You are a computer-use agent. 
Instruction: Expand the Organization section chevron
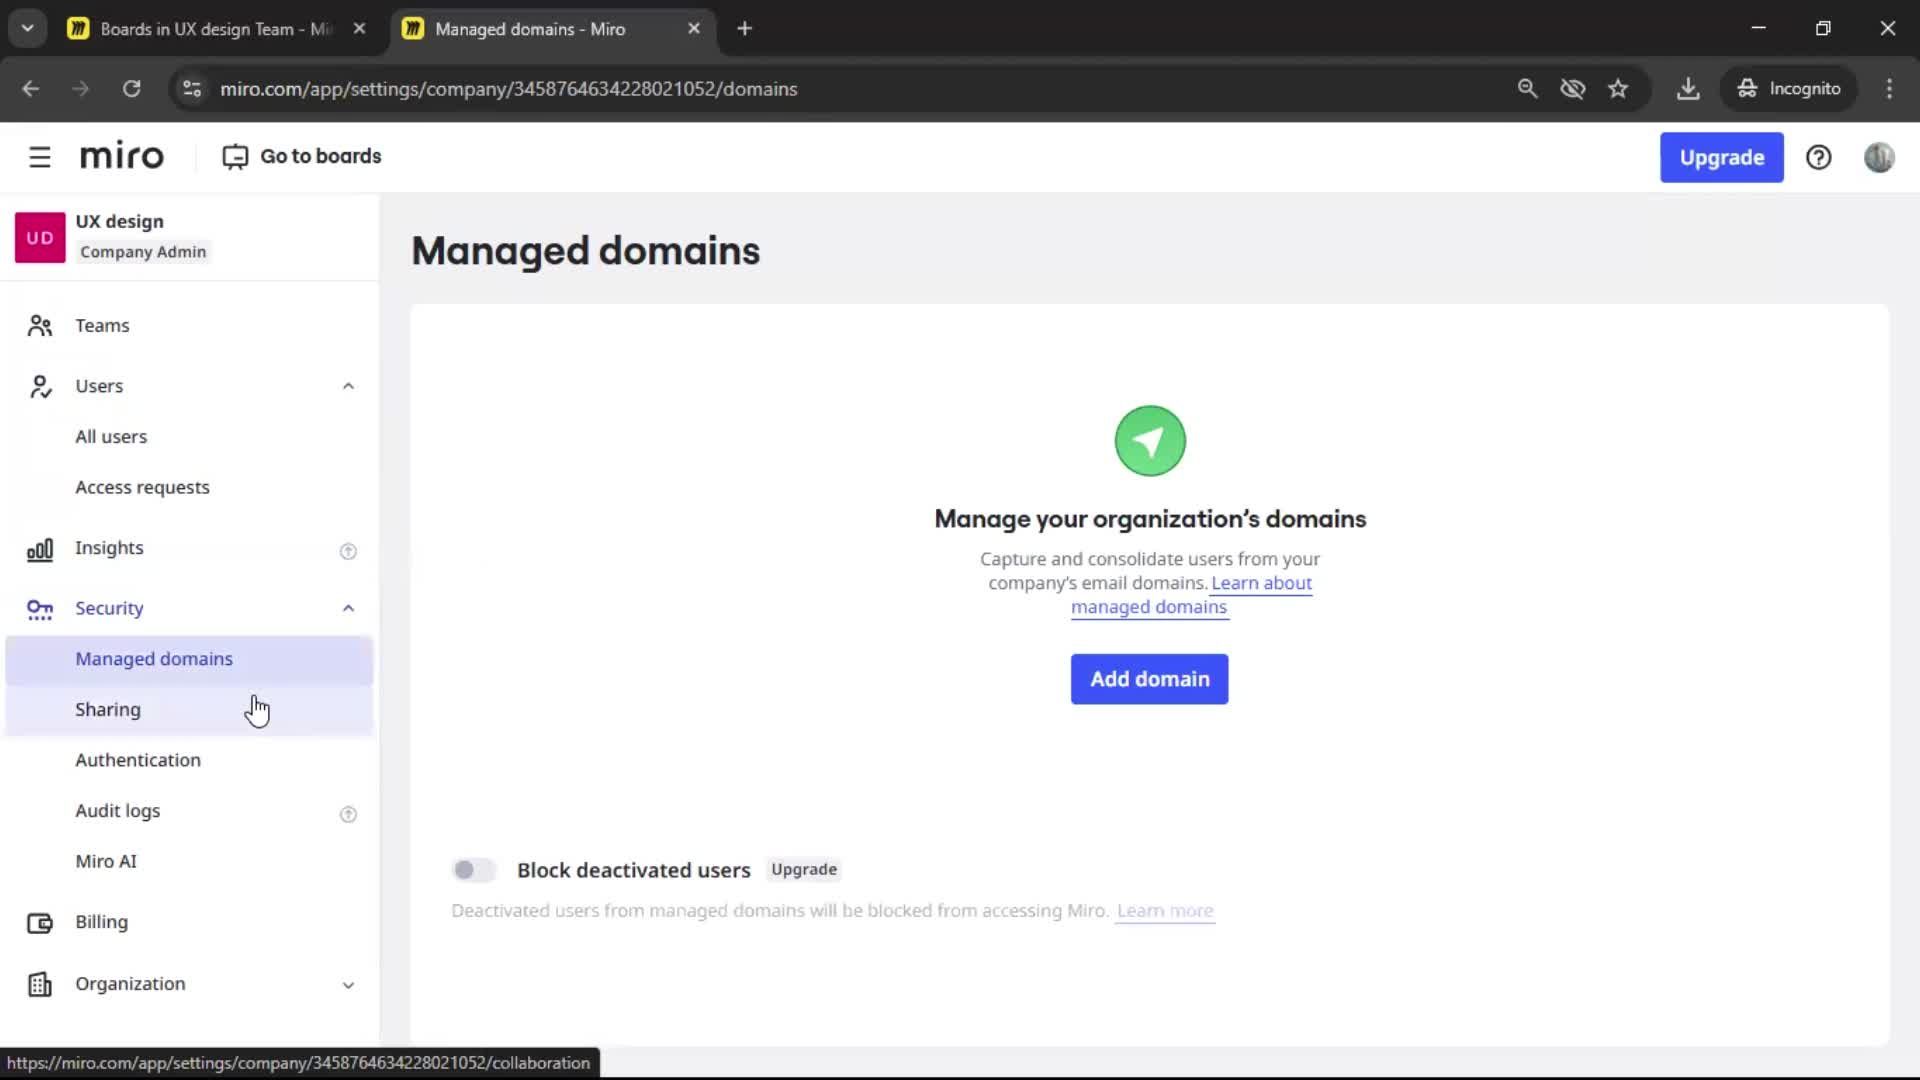348,985
